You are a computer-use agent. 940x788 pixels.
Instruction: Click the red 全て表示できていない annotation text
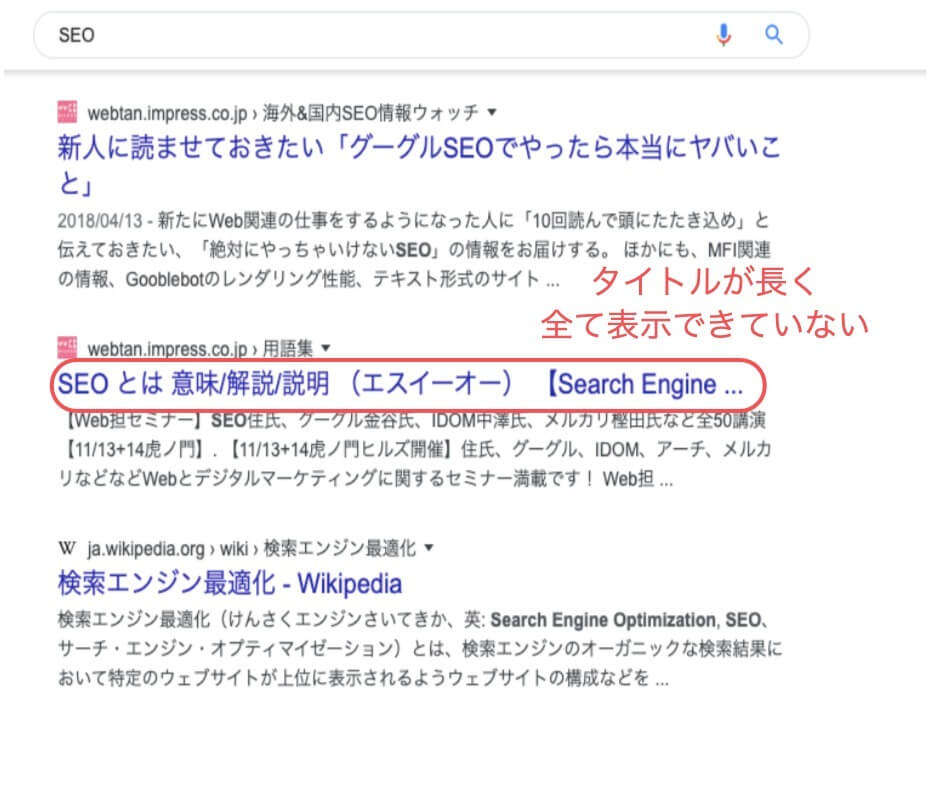click(x=704, y=325)
